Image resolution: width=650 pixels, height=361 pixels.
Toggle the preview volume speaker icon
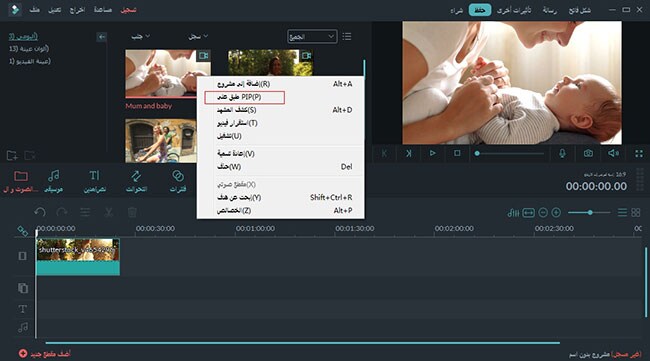pyautogui.click(x=614, y=153)
